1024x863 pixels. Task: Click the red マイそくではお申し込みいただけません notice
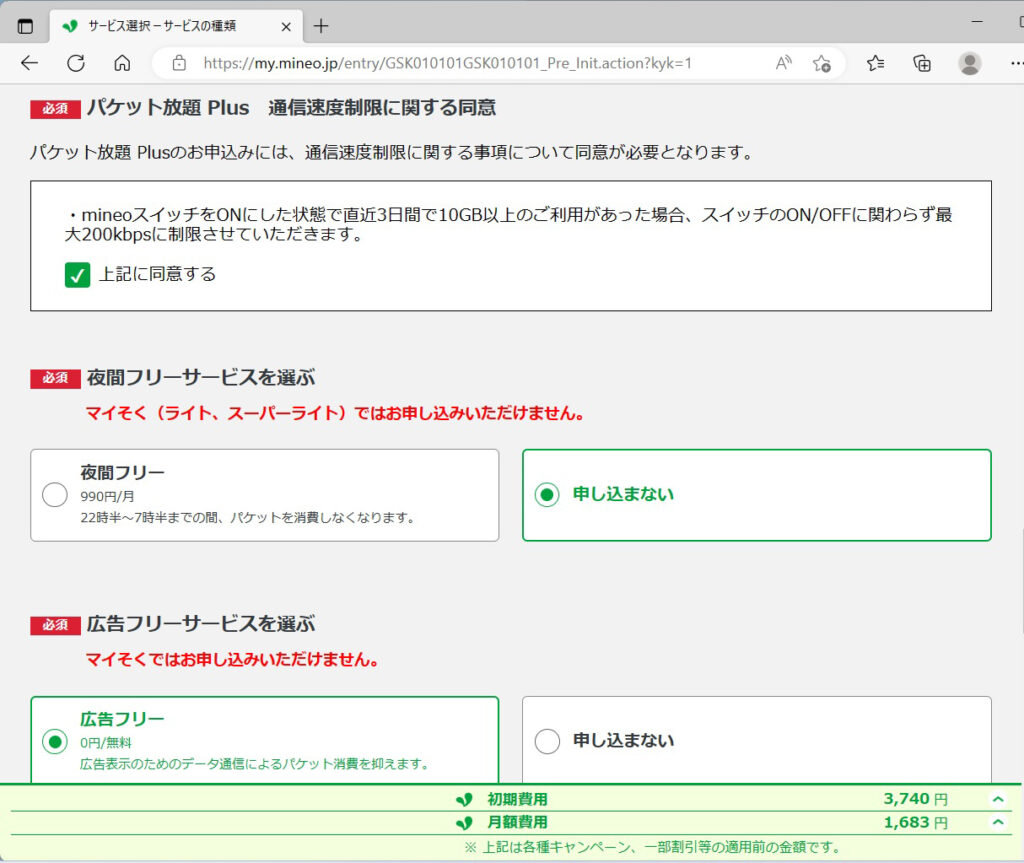(x=232, y=660)
